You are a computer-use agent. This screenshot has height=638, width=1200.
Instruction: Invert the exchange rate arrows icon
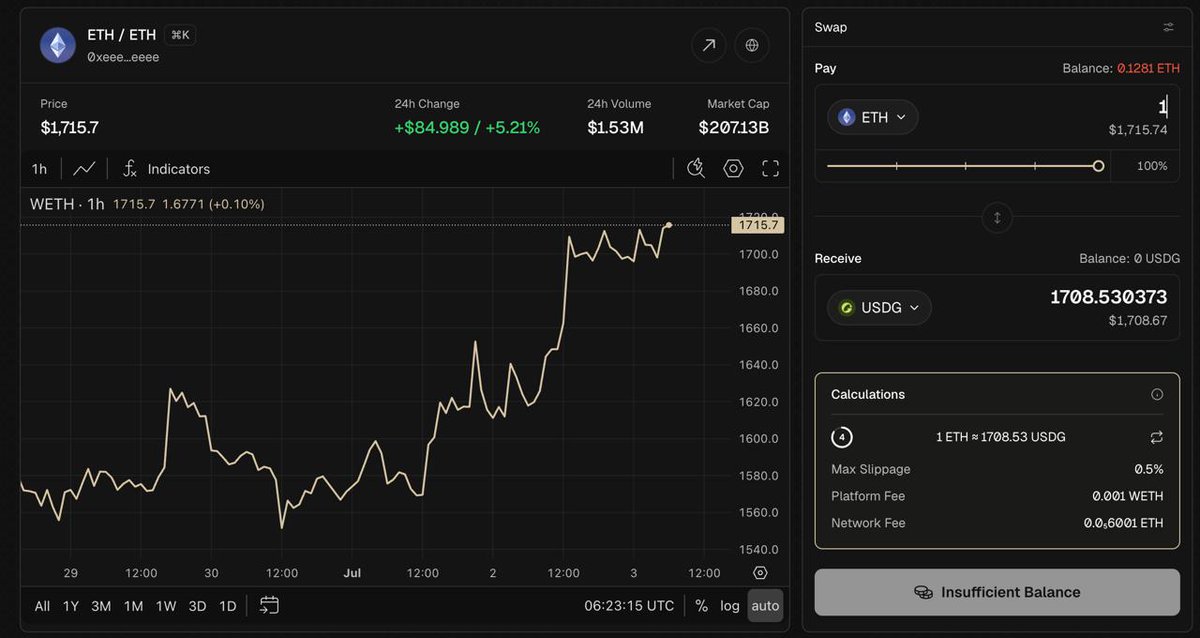tap(1157, 437)
